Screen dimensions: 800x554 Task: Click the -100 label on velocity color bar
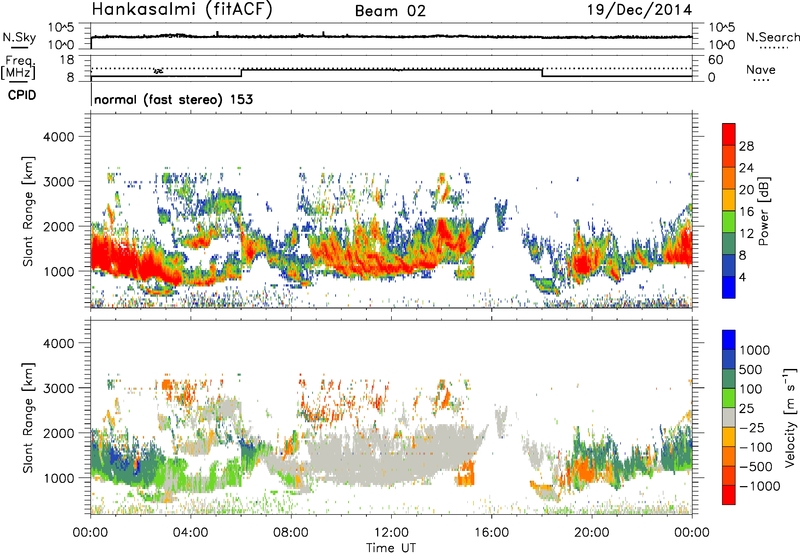coord(756,447)
